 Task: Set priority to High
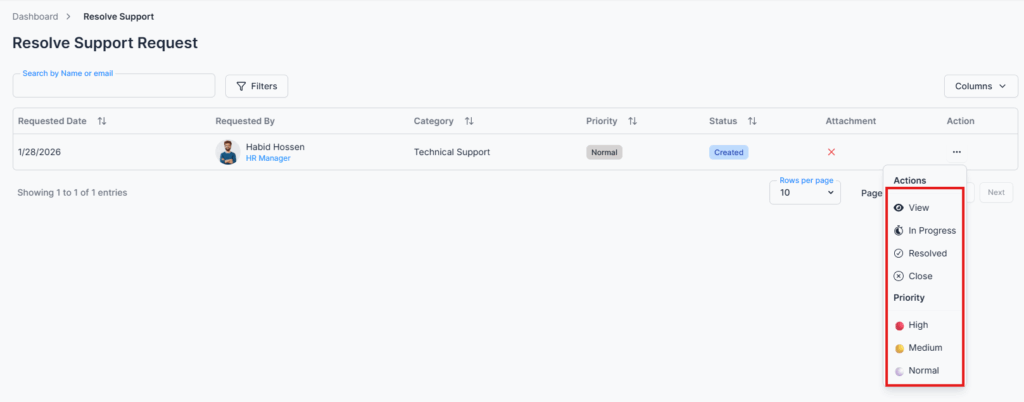(918, 325)
